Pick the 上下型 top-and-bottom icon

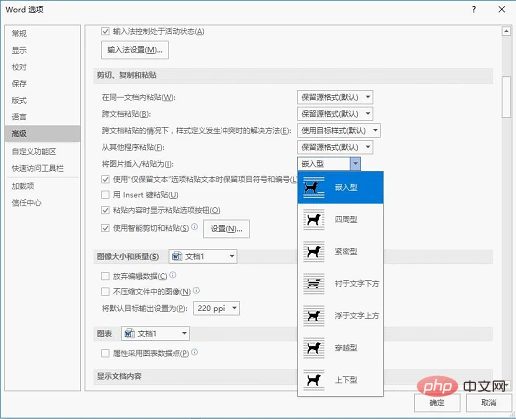tap(314, 380)
